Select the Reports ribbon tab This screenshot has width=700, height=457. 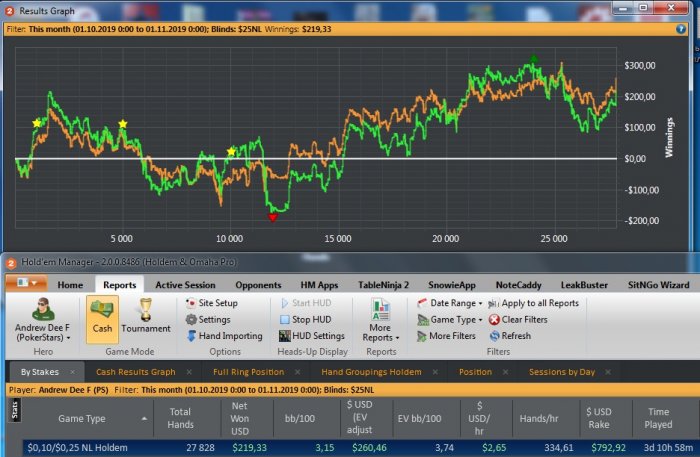click(x=120, y=285)
